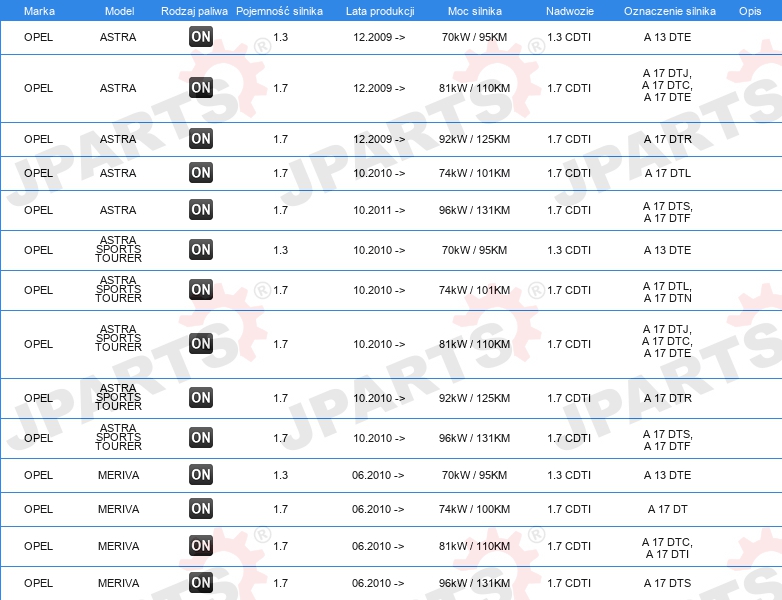Select 'ASTRA' model in 10.2011 row

[x=118, y=210]
